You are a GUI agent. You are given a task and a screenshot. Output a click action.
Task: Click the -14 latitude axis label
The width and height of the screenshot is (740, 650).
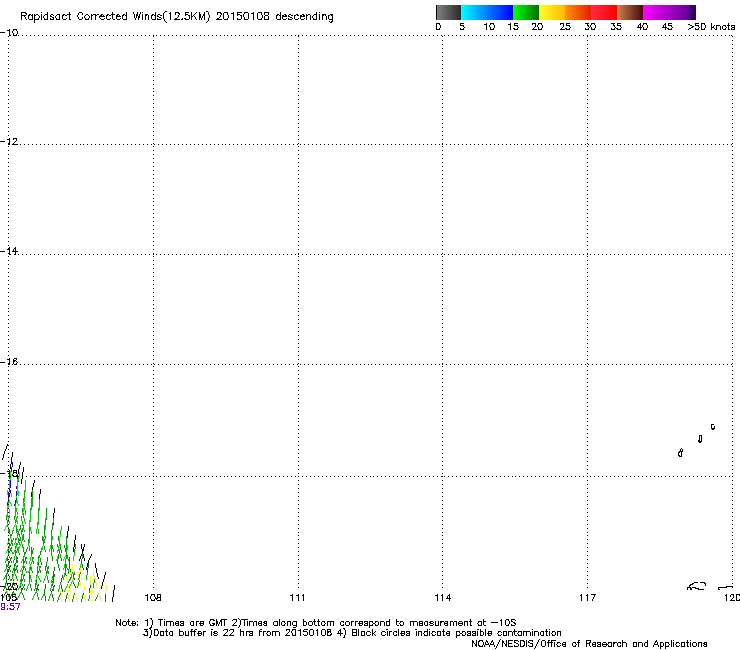[9, 251]
